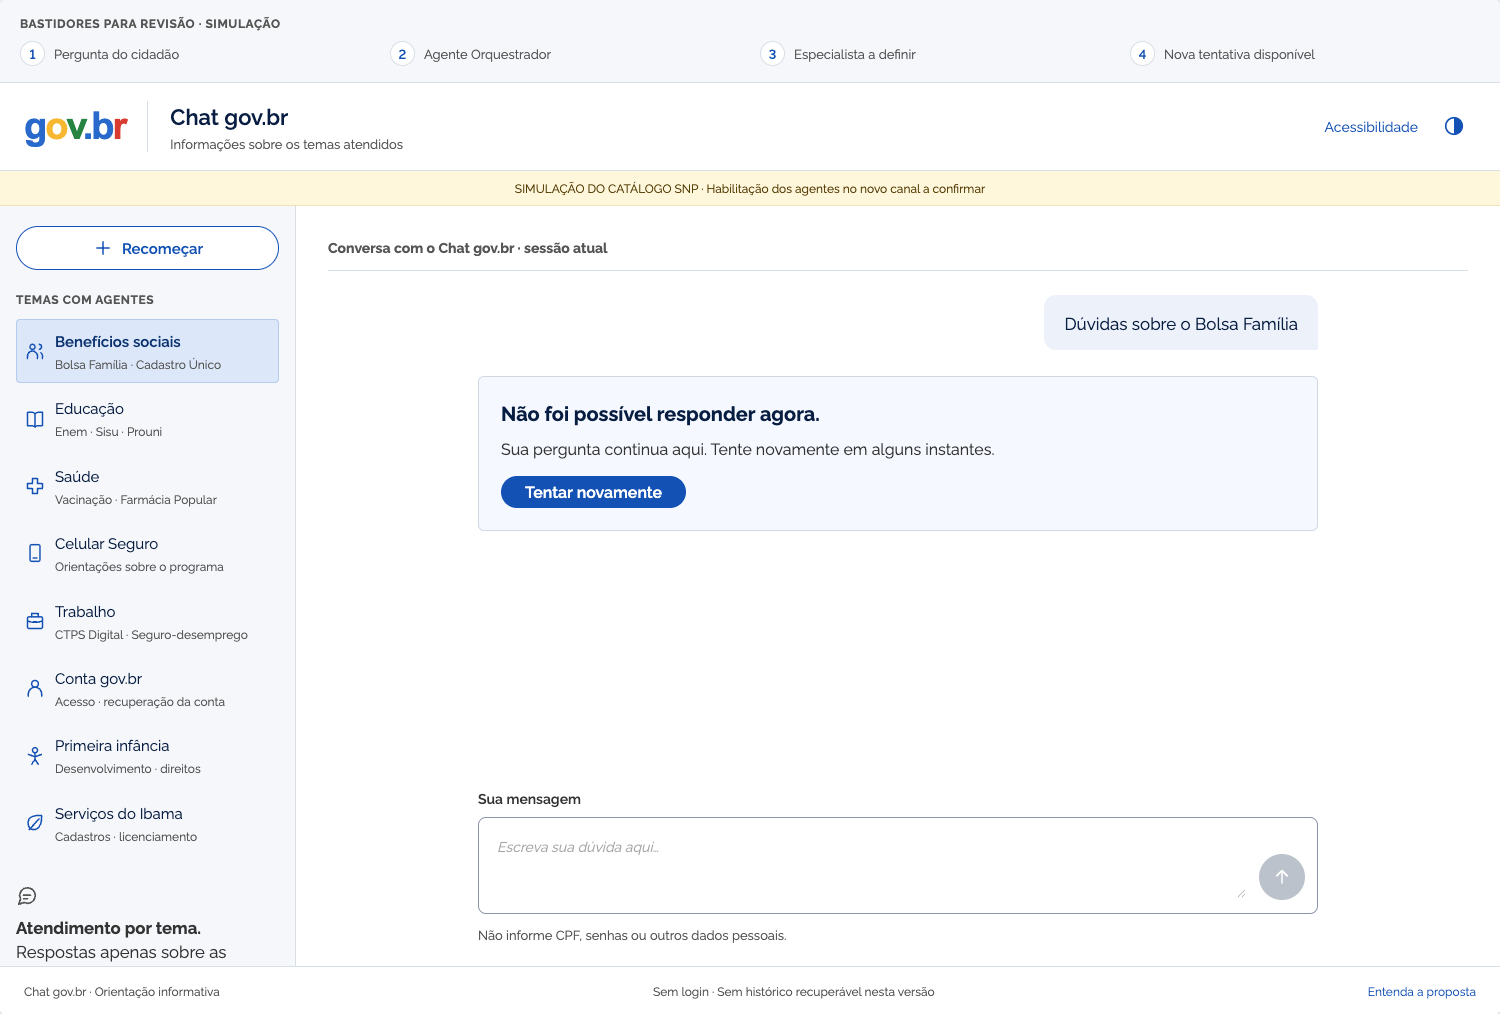Click step 2 Agente Orquestrador
The height and width of the screenshot is (1014, 1500).
pos(471,54)
